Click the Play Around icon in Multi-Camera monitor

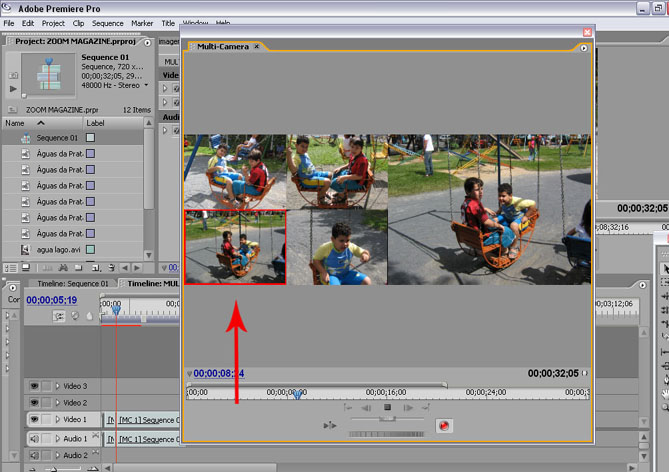tap(330, 425)
